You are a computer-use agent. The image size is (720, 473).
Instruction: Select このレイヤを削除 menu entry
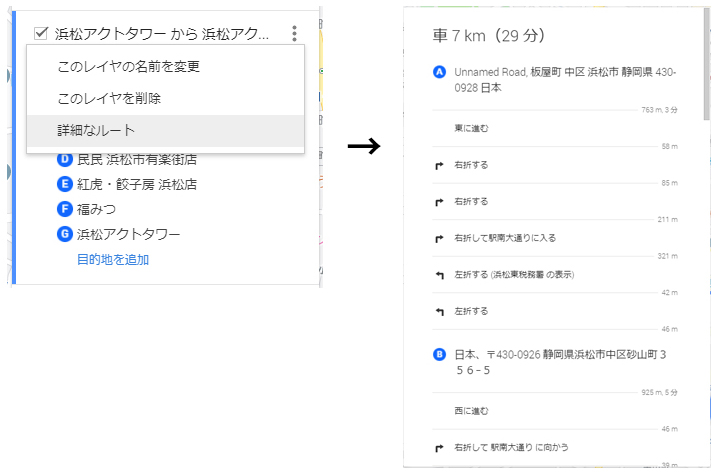[165, 98]
